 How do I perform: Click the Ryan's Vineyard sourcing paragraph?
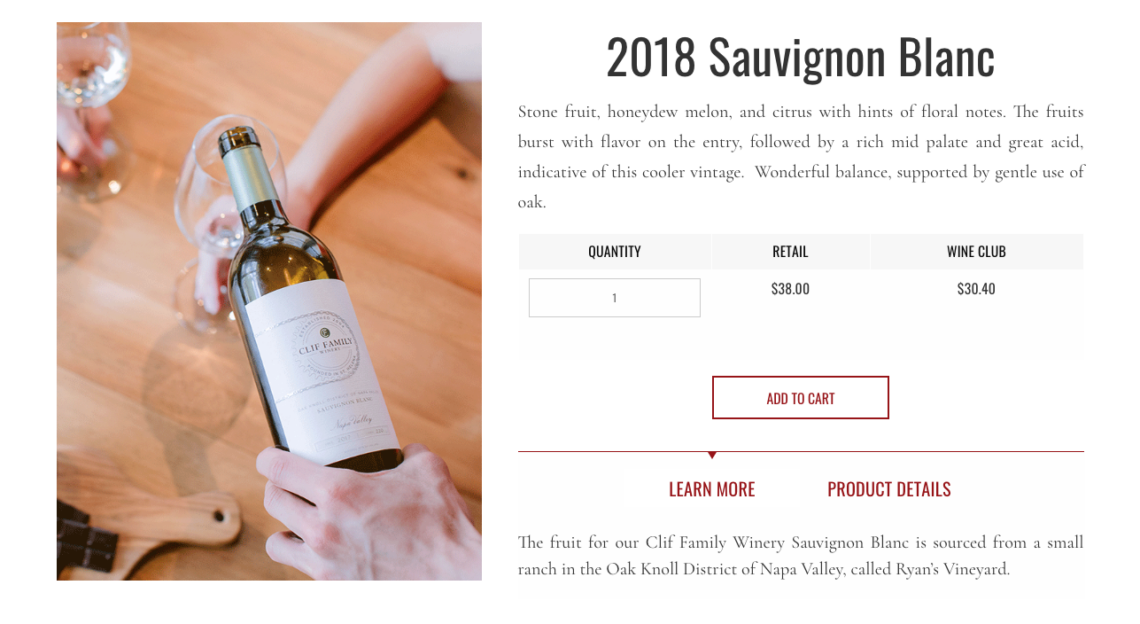800,555
